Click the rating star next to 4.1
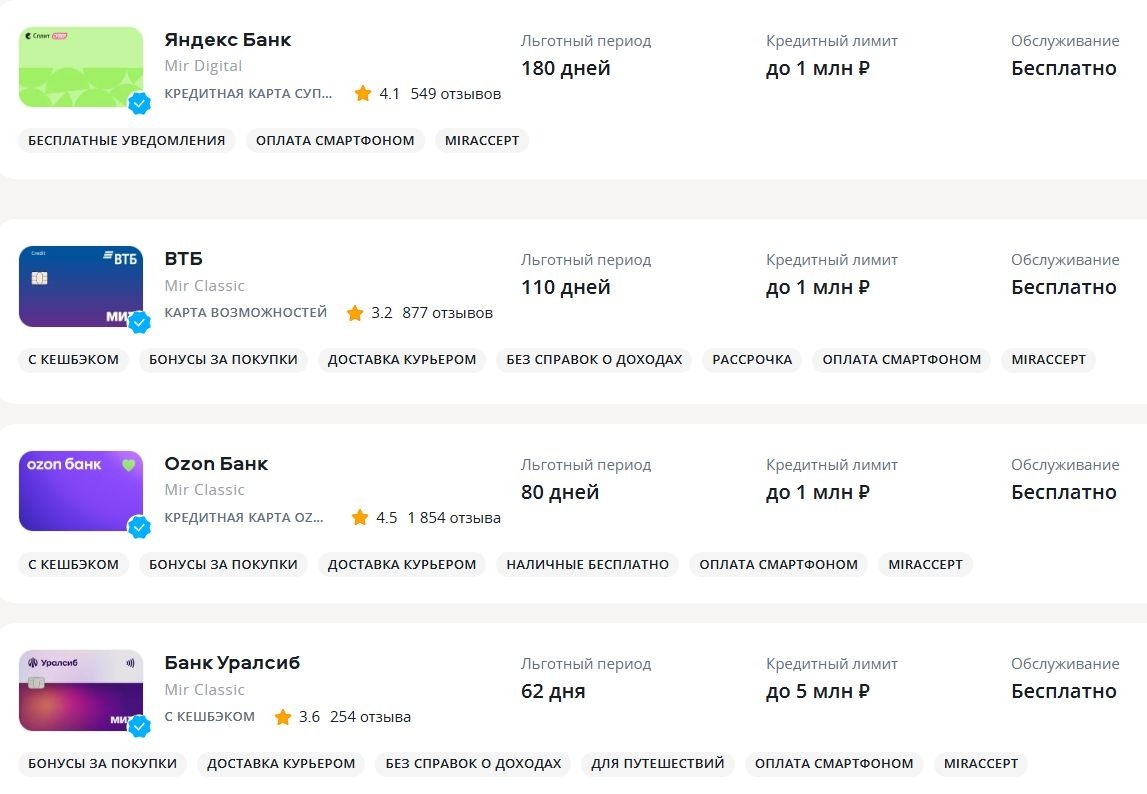1147x794 pixels. tap(363, 93)
